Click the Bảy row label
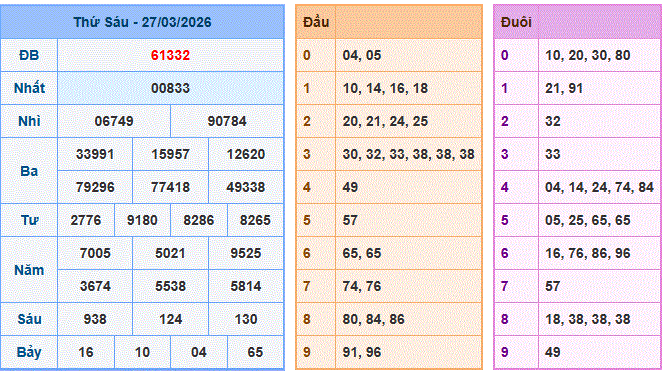 tap(29, 353)
